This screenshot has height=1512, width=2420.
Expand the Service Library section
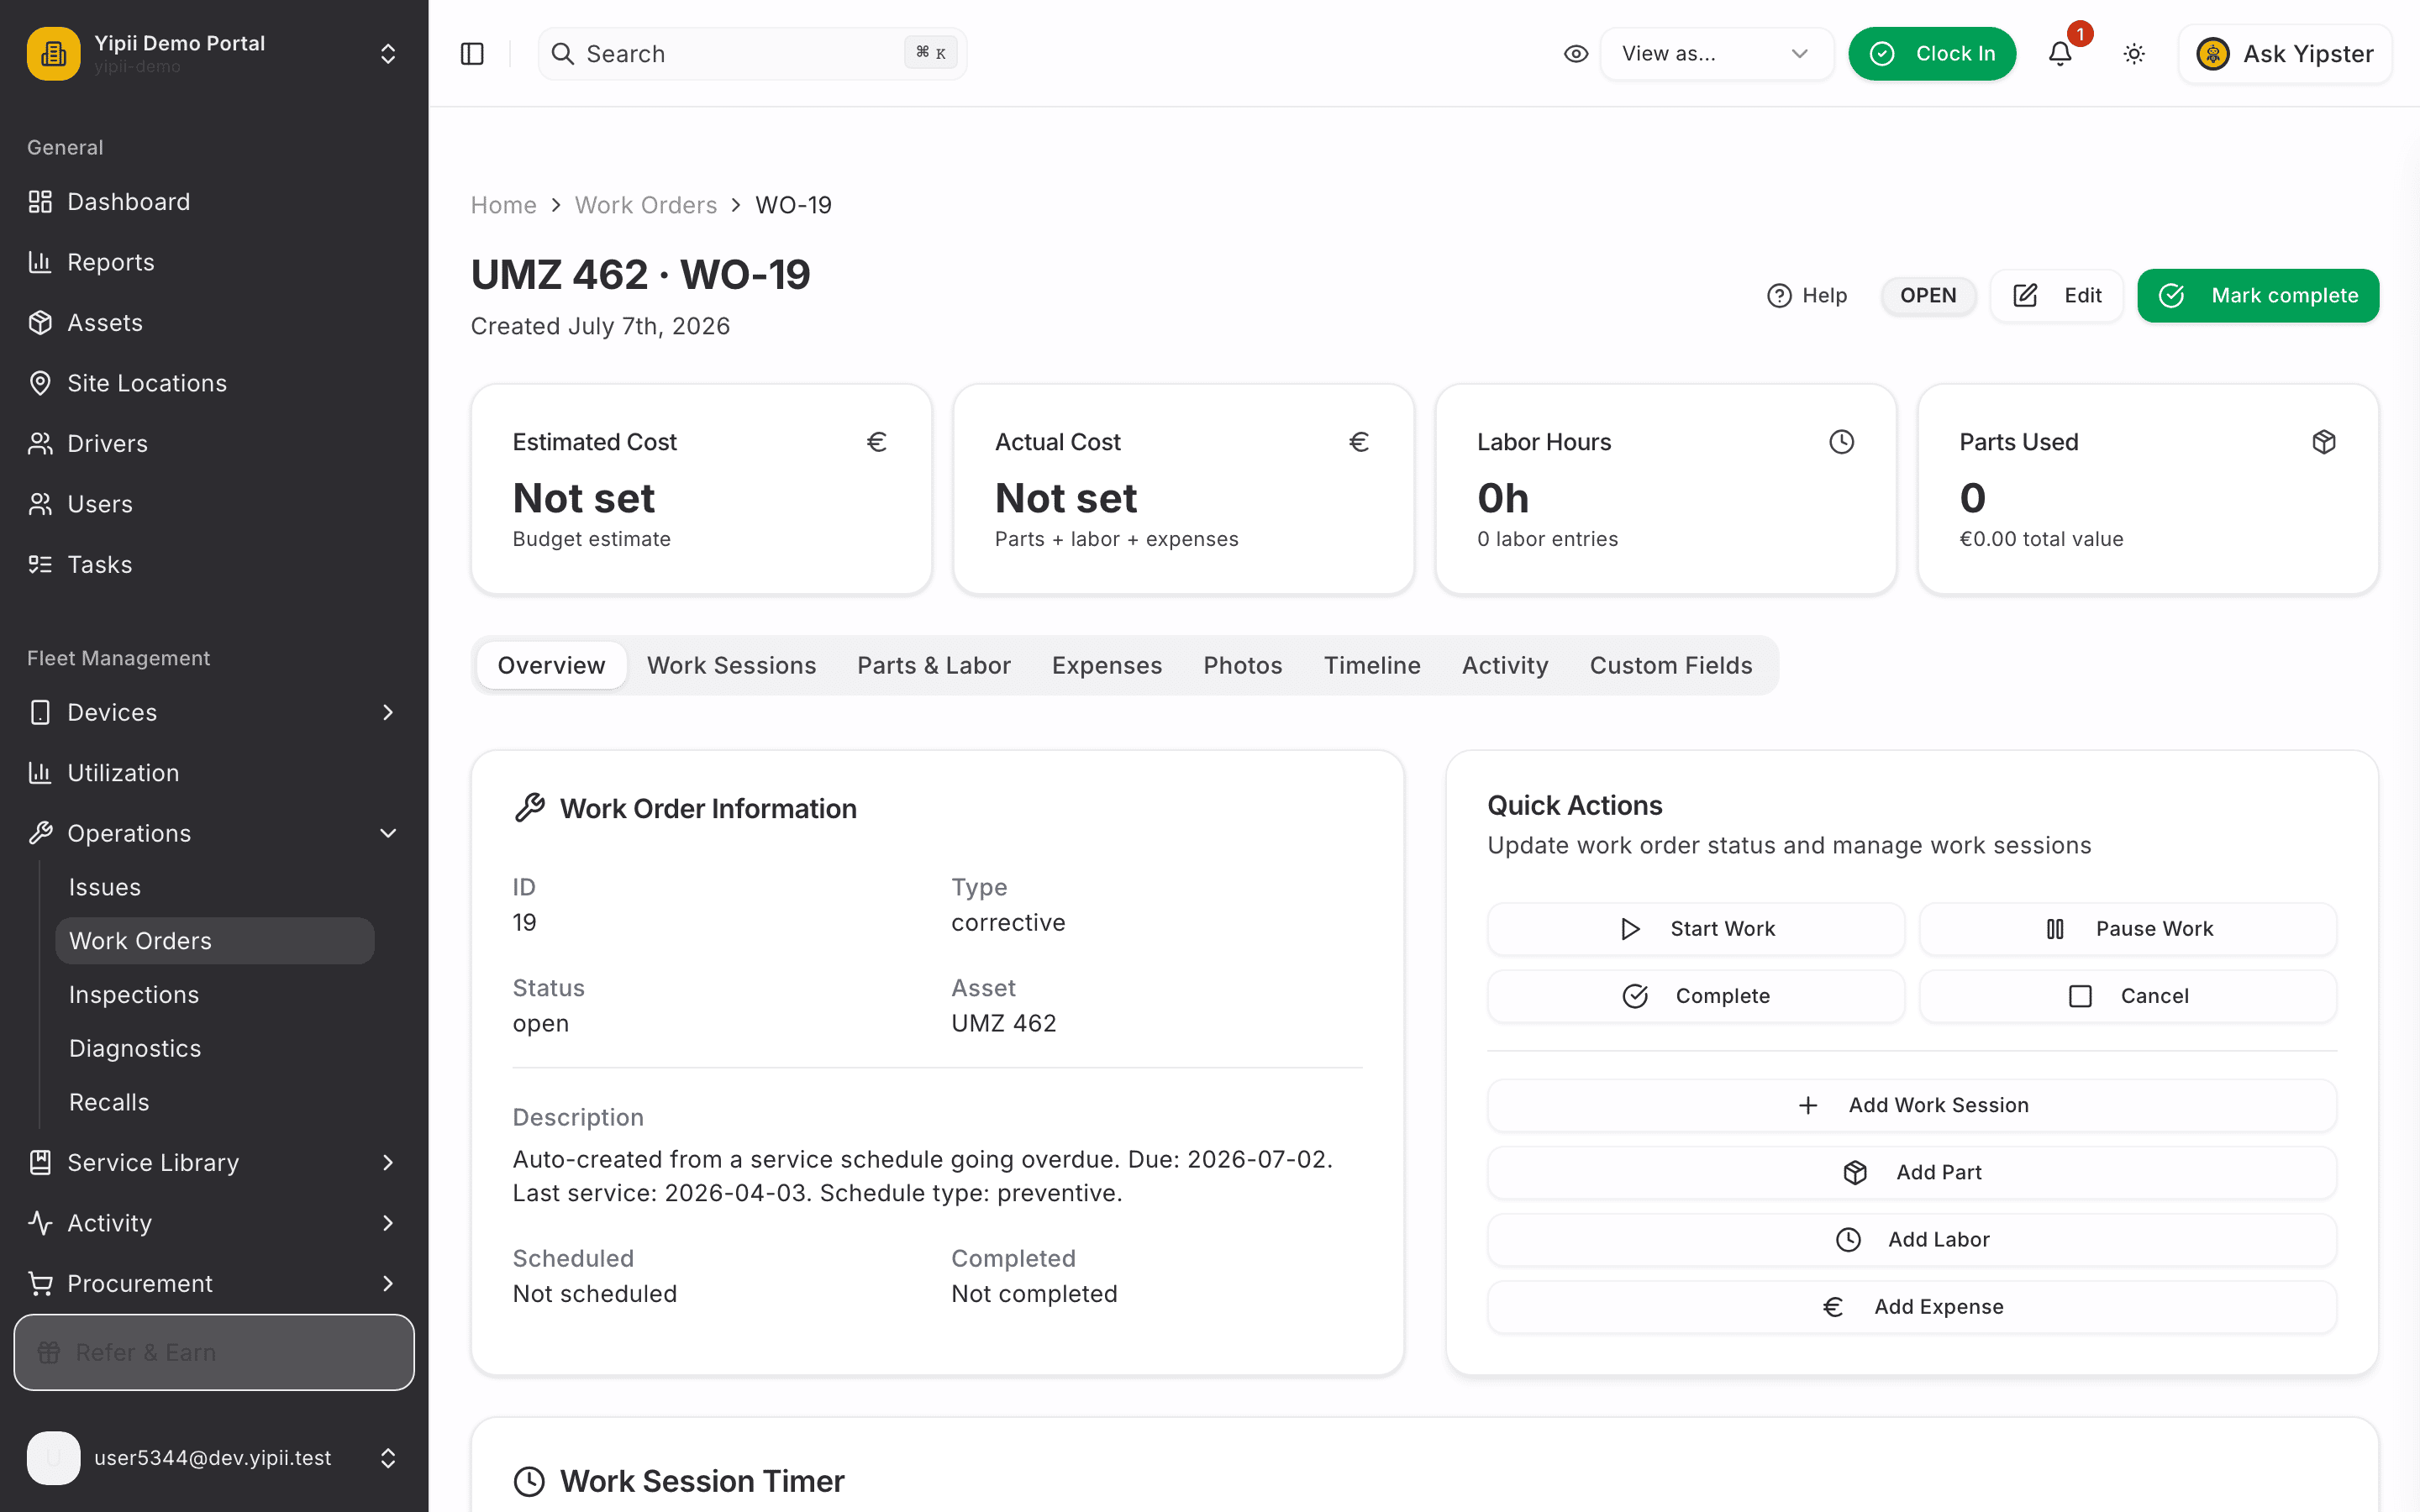coord(214,1162)
